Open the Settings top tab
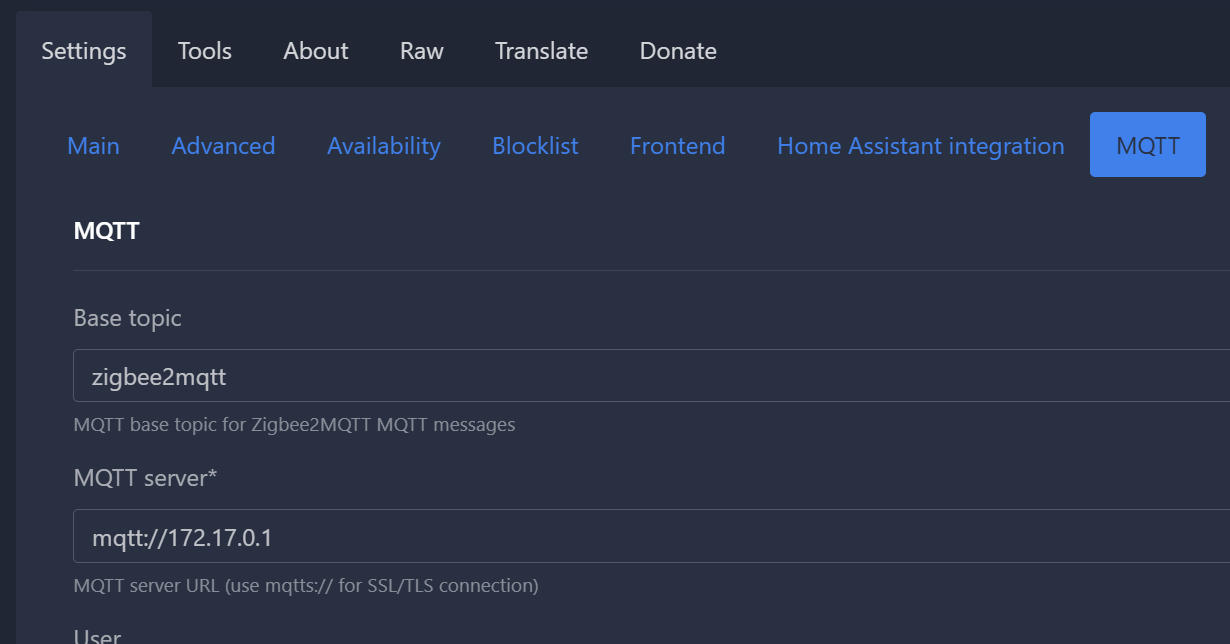This screenshot has width=1230, height=644. coord(84,50)
